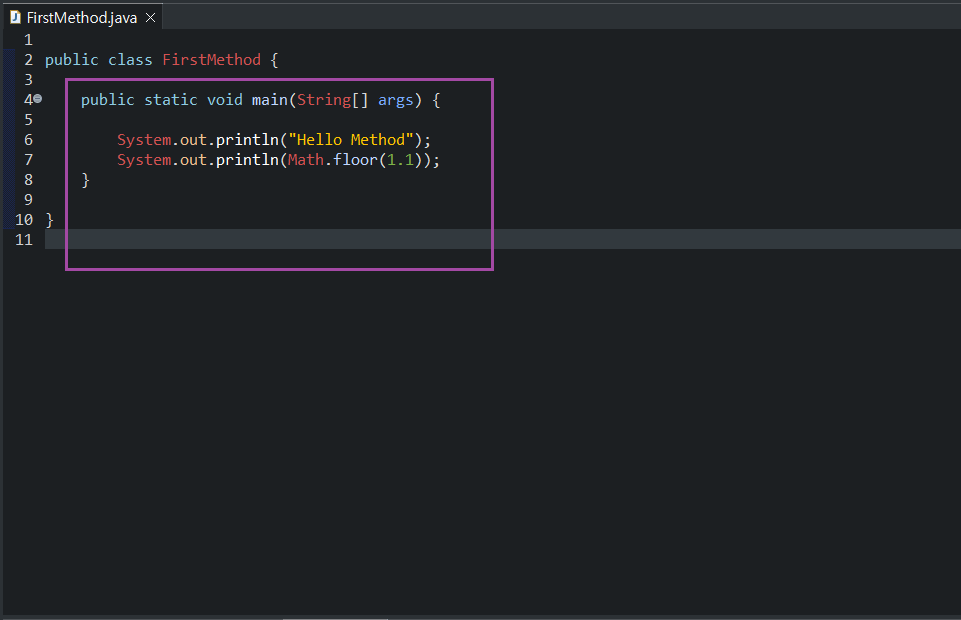Collapse the main method fold marker
This screenshot has width=961, height=620.
click(37, 99)
